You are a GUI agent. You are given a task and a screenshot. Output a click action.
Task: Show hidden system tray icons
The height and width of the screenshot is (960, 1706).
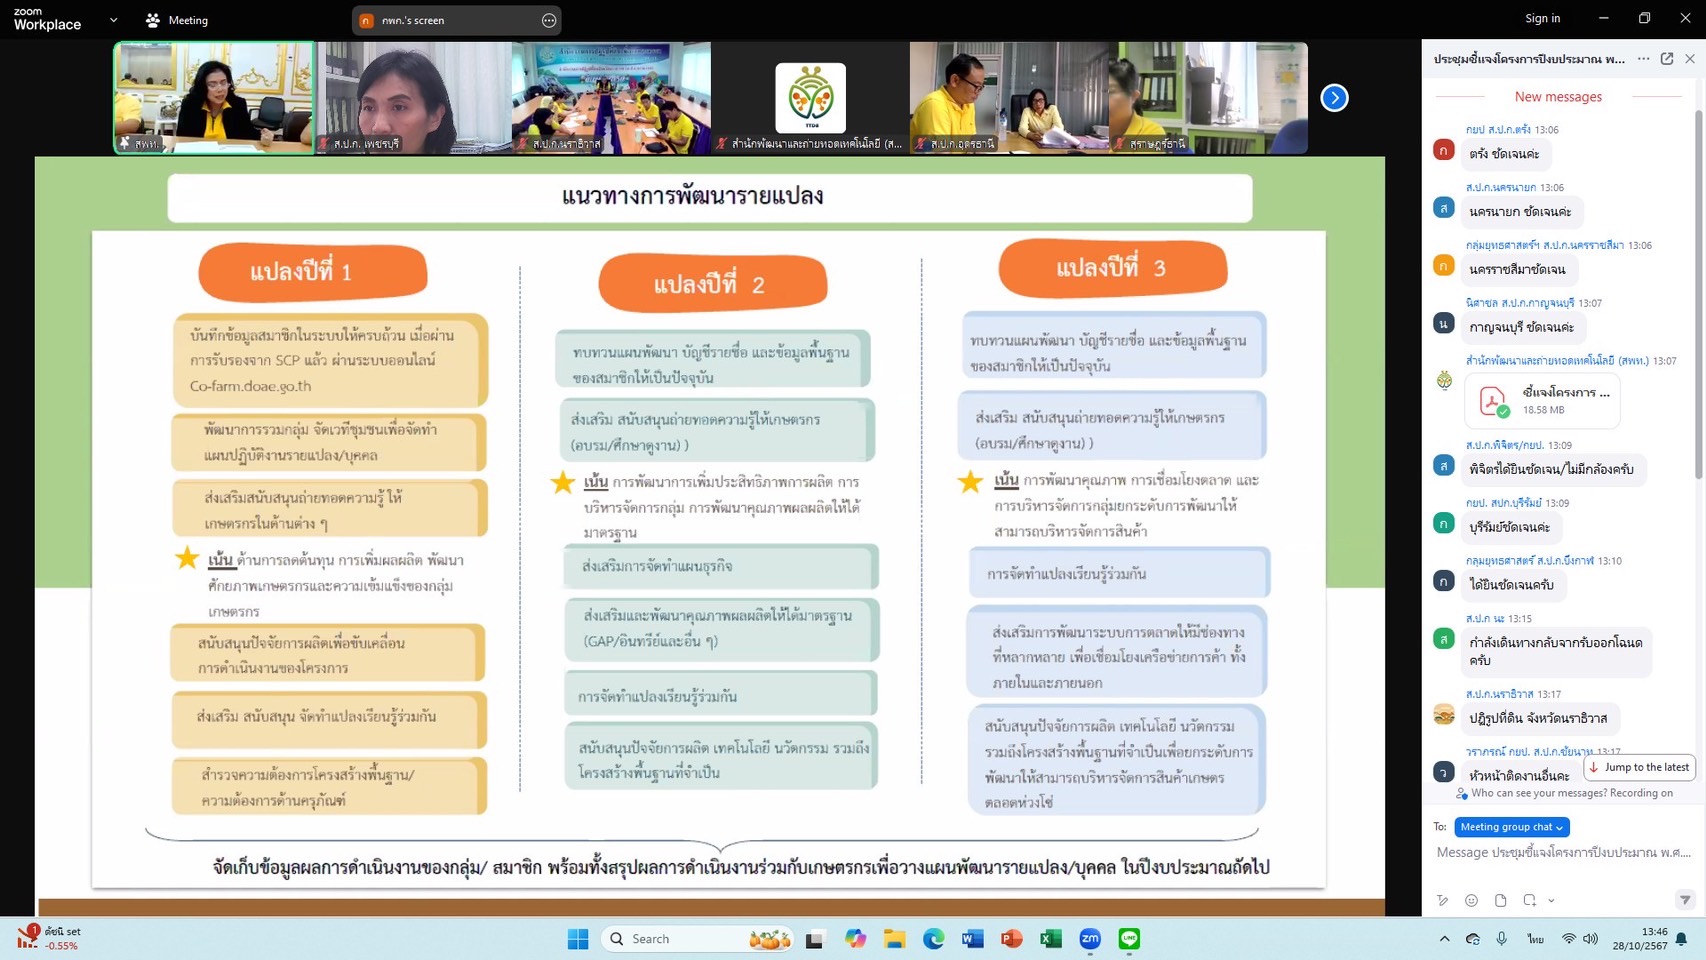(x=1444, y=939)
